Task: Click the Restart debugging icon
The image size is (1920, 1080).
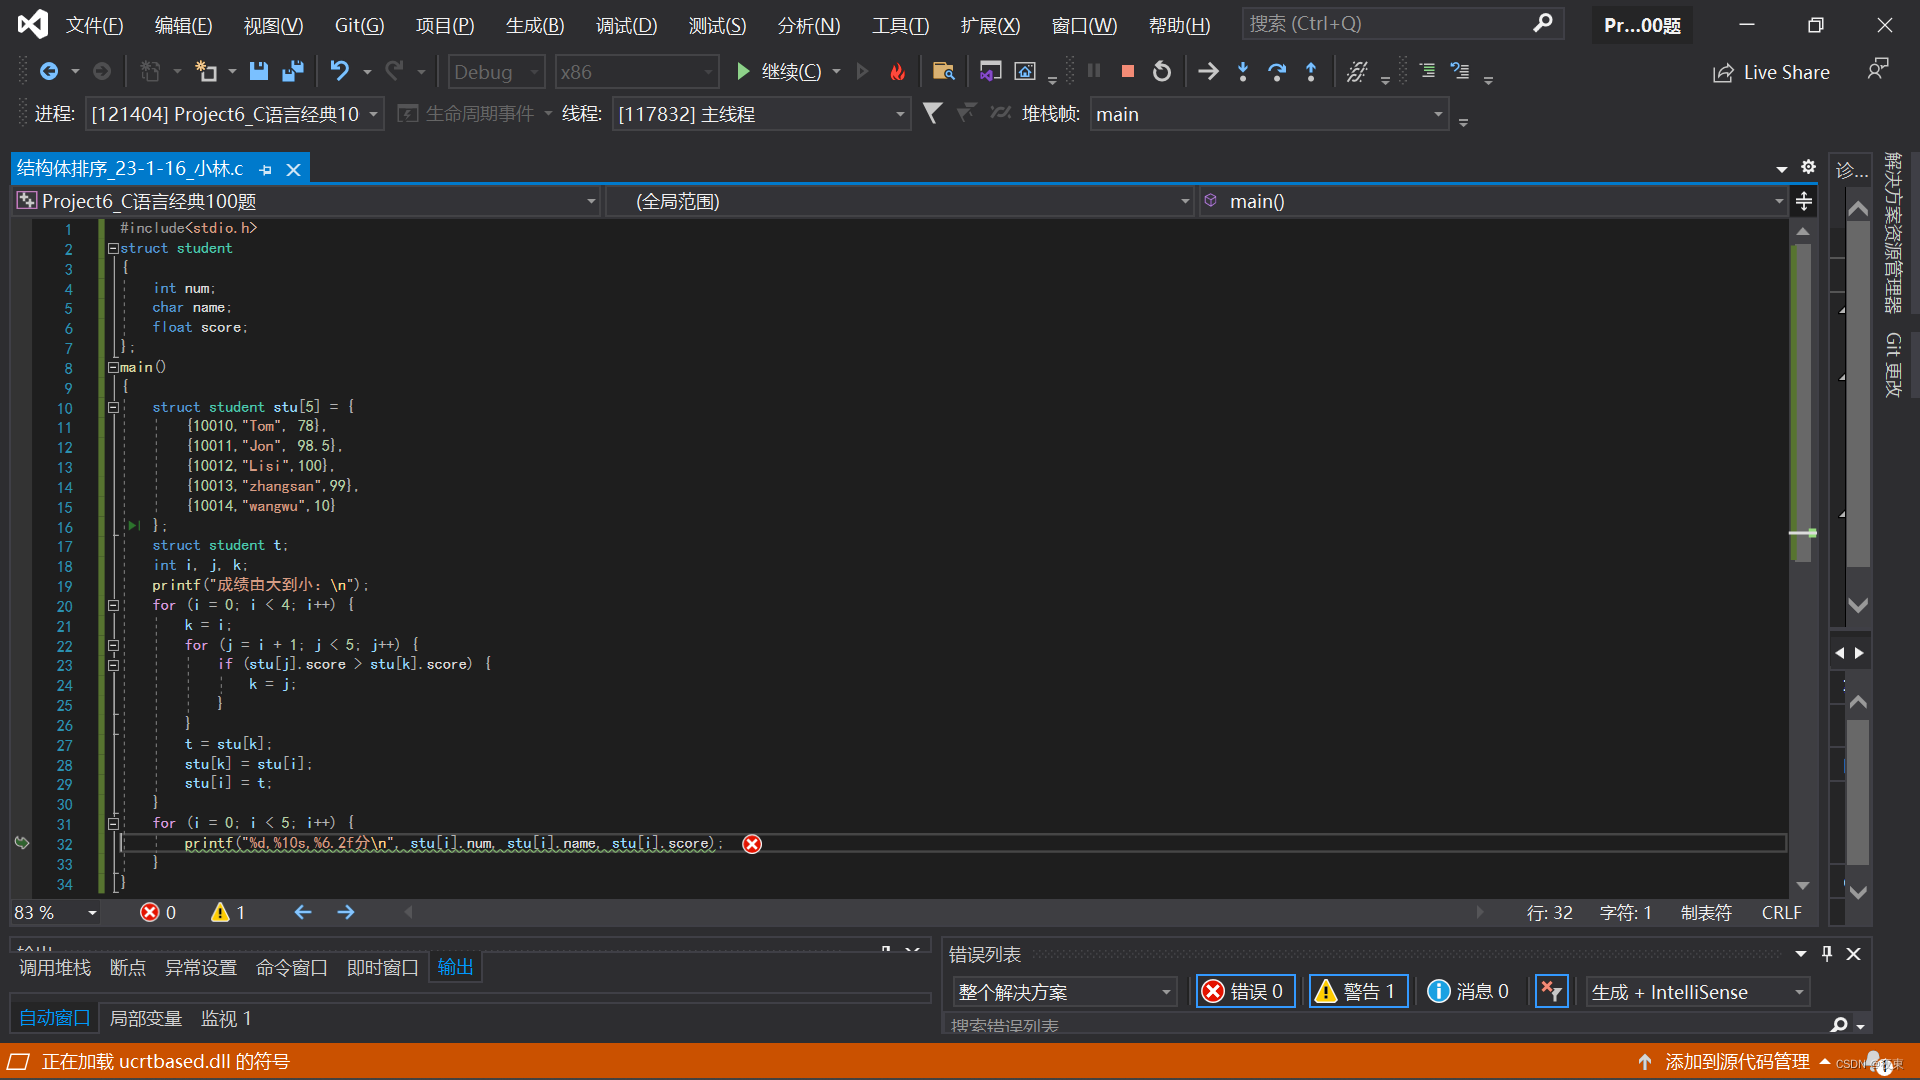Action: tap(1161, 71)
